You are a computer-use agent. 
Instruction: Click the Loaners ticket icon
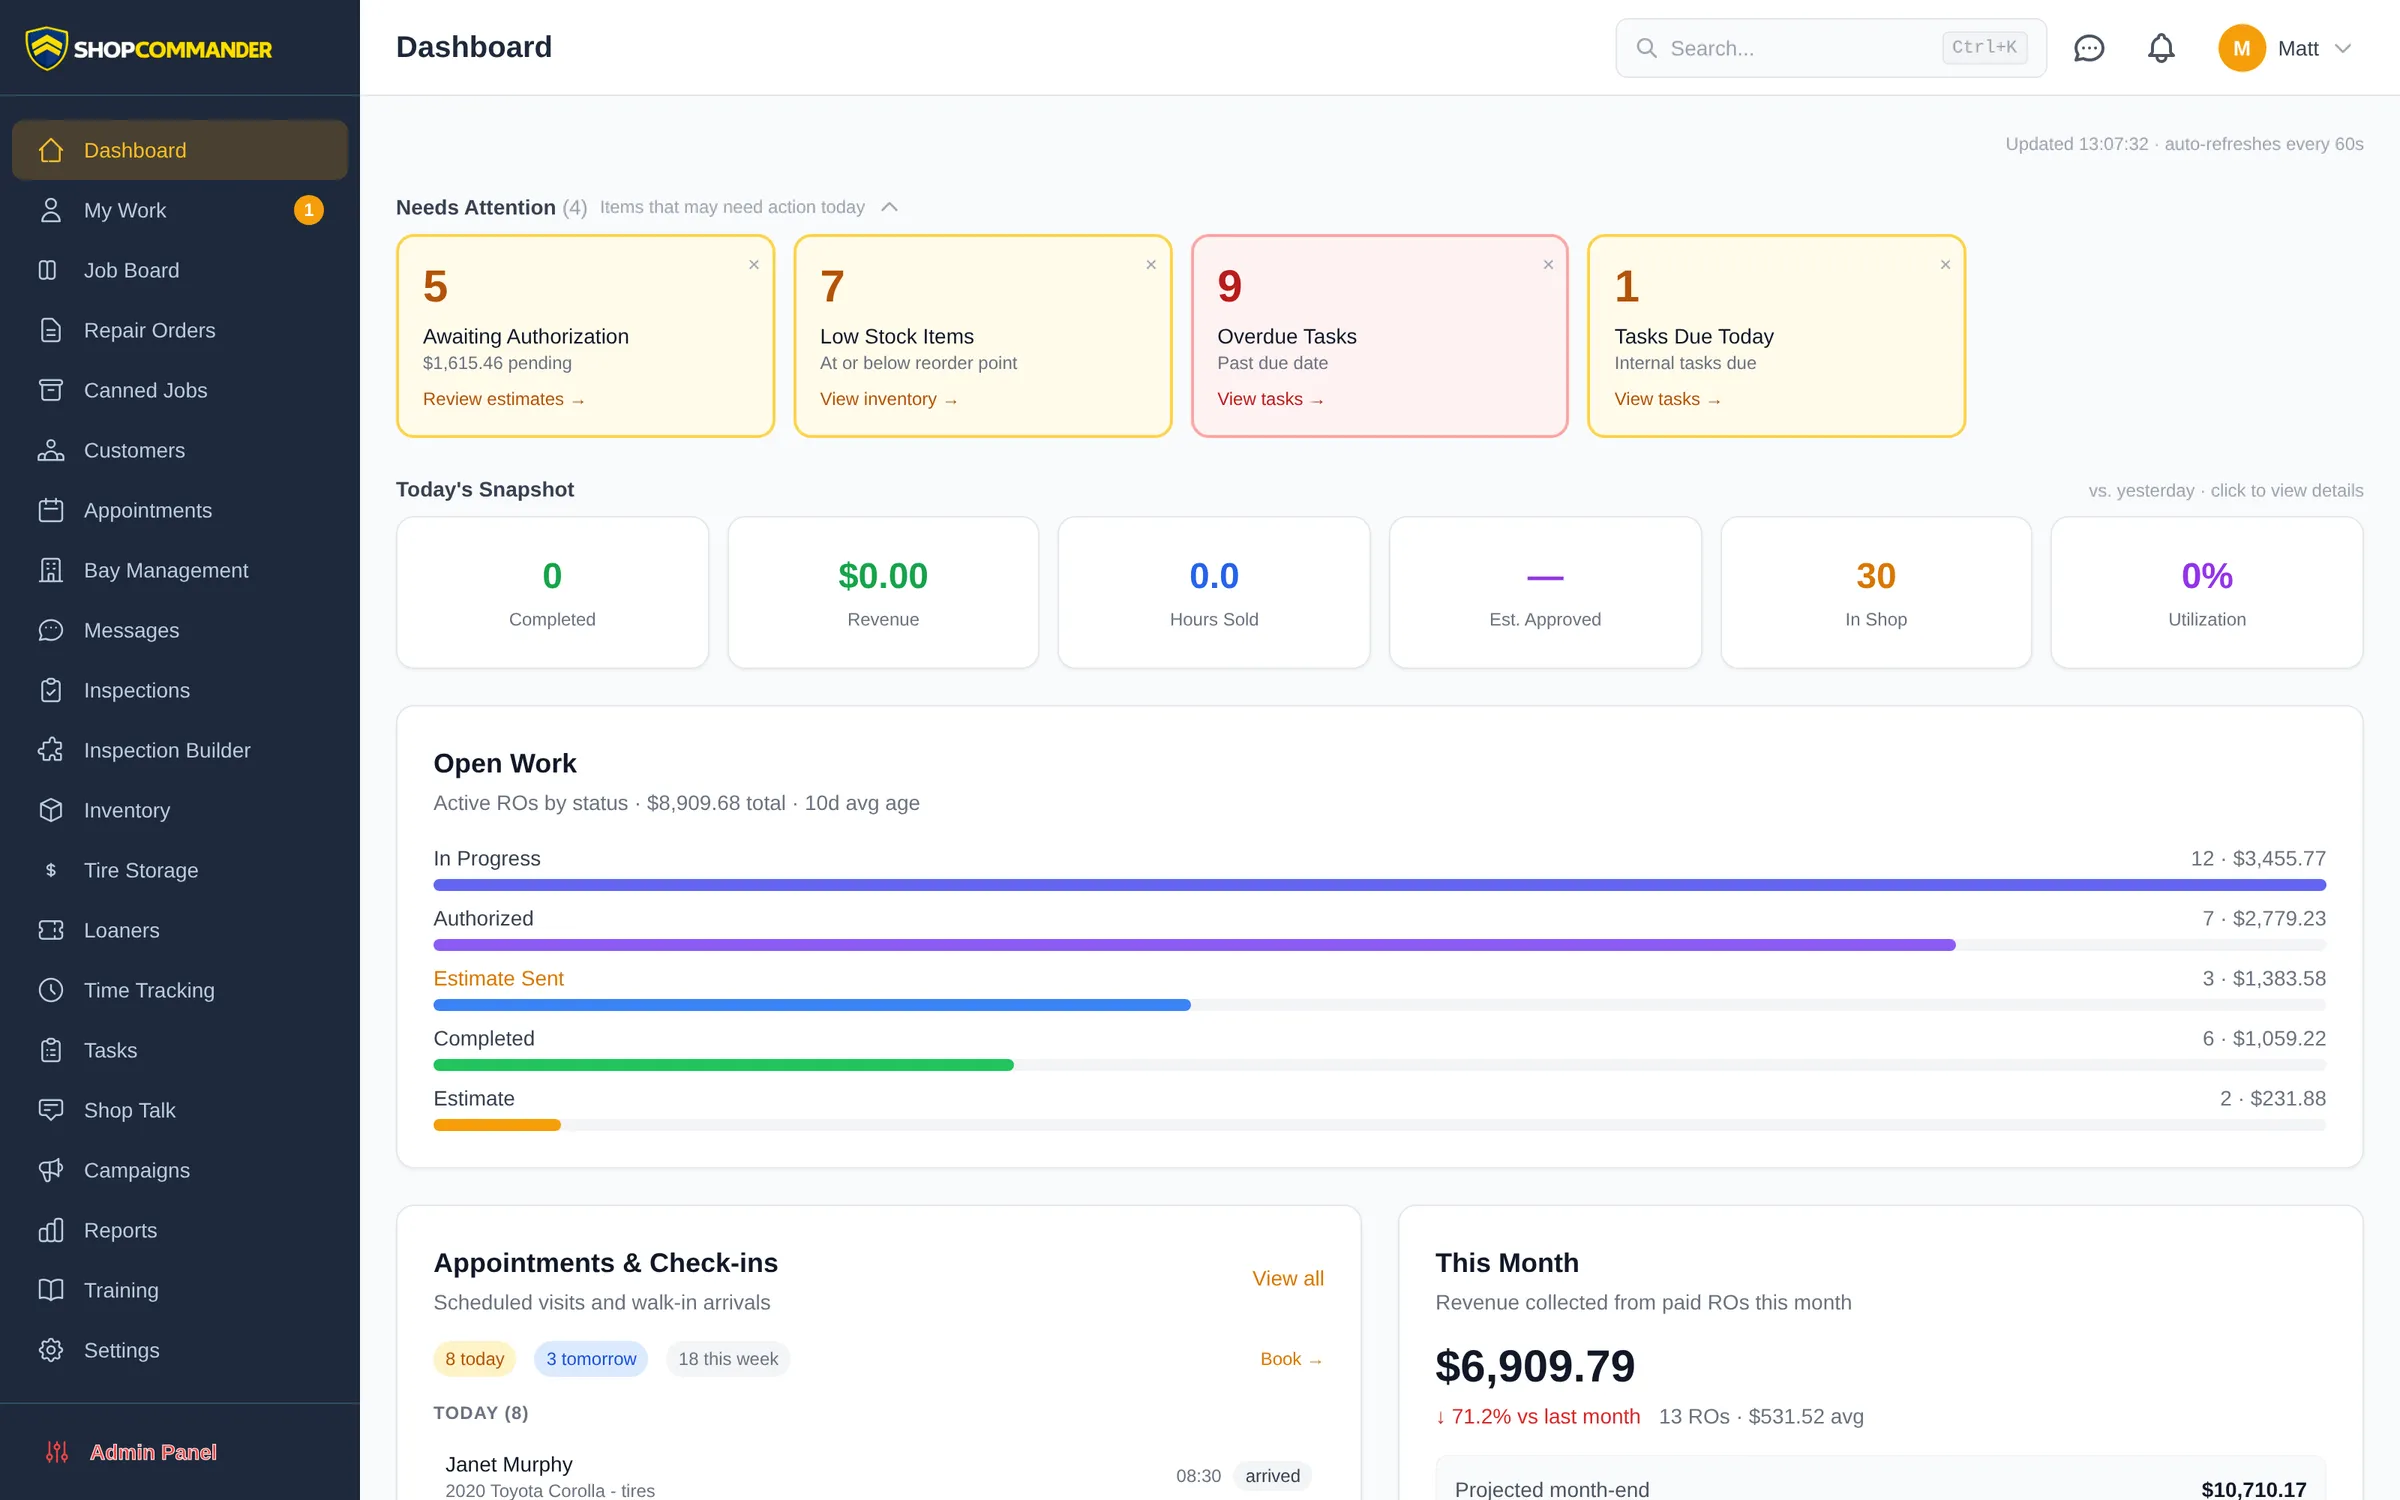pyautogui.click(x=51, y=930)
